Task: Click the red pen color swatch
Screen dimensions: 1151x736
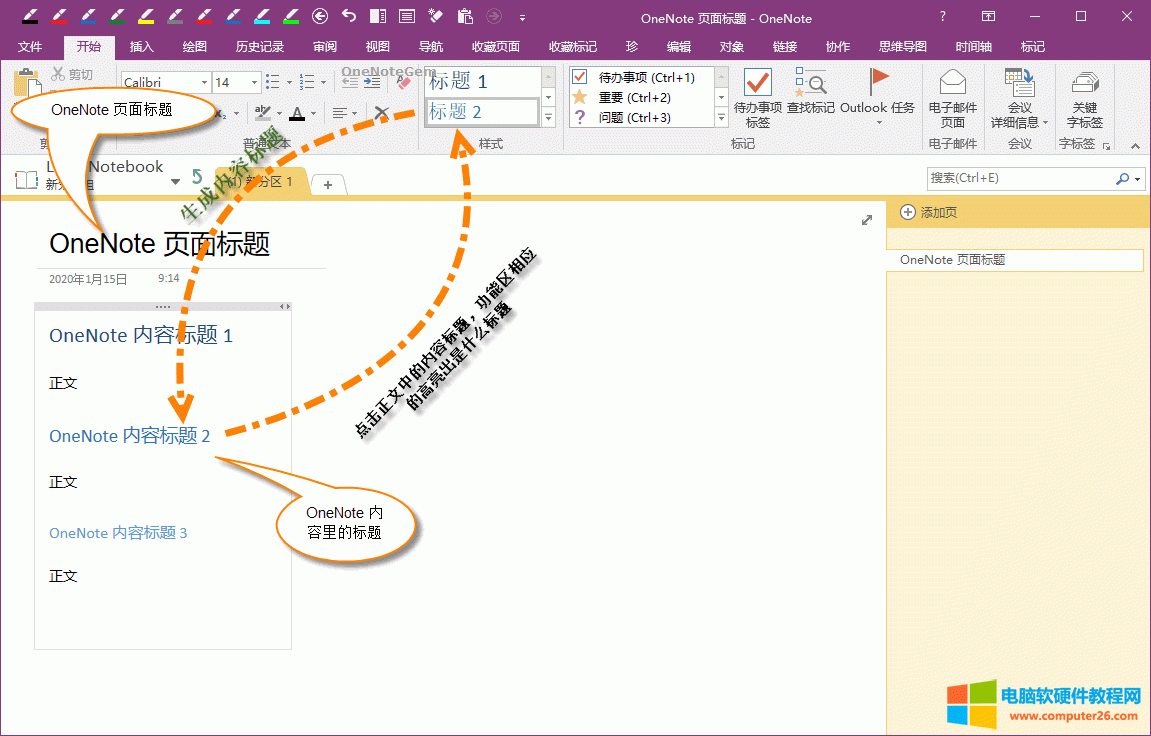Action: 58,16
